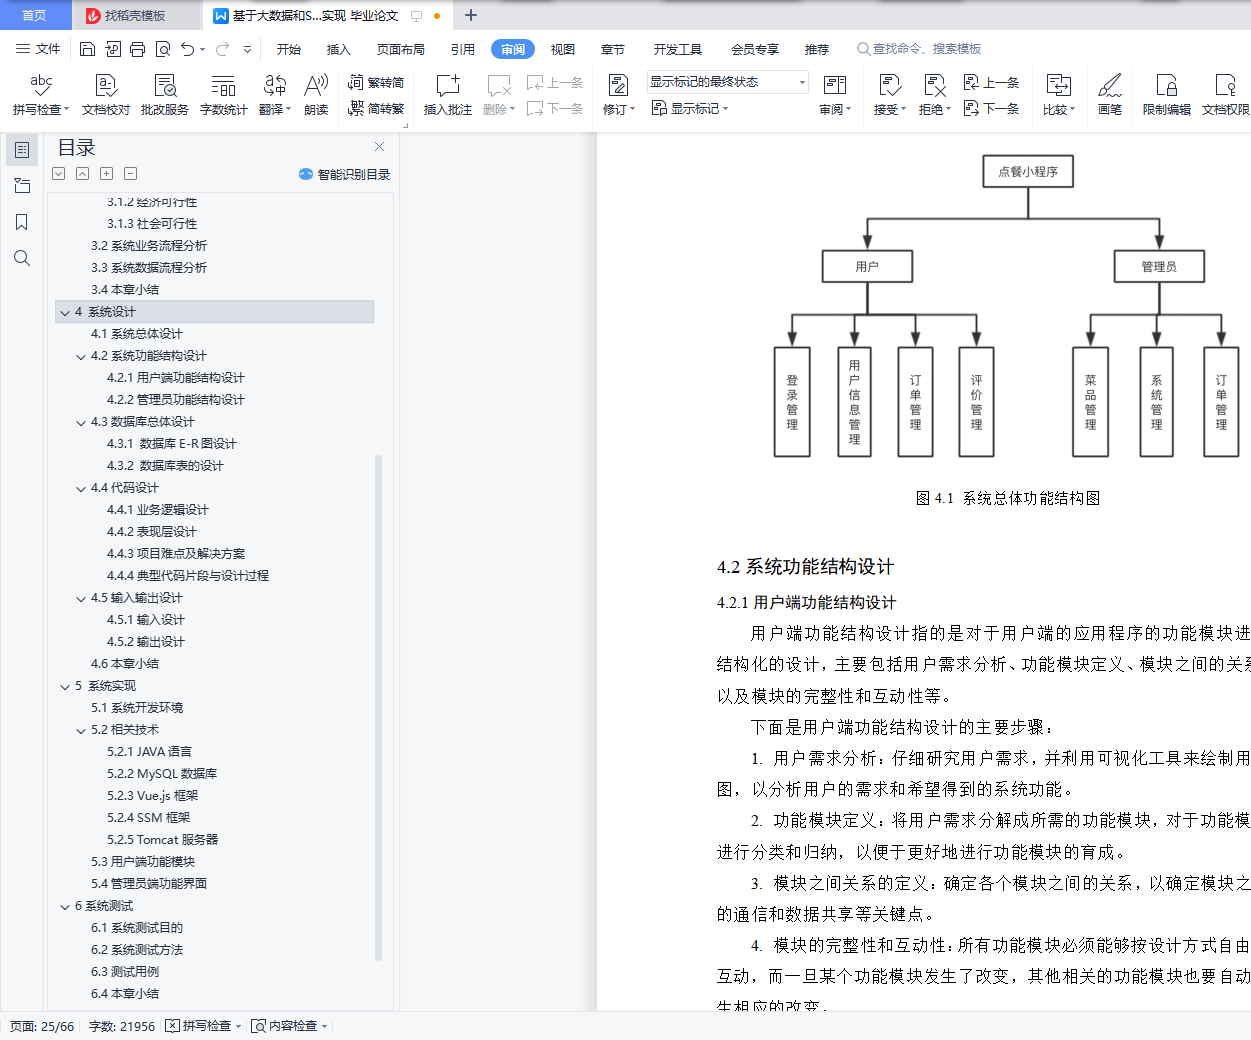Open the bookmark sidebar panel
The width and height of the screenshot is (1251, 1040).
pos(21,222)
